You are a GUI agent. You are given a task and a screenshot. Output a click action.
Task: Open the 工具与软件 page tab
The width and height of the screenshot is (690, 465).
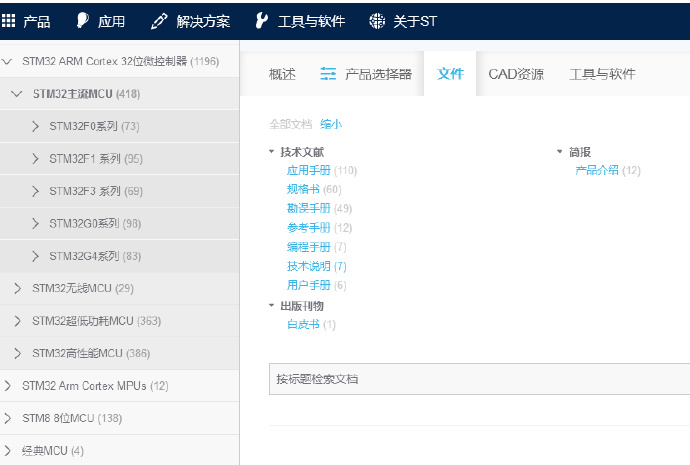coord(602,74)
